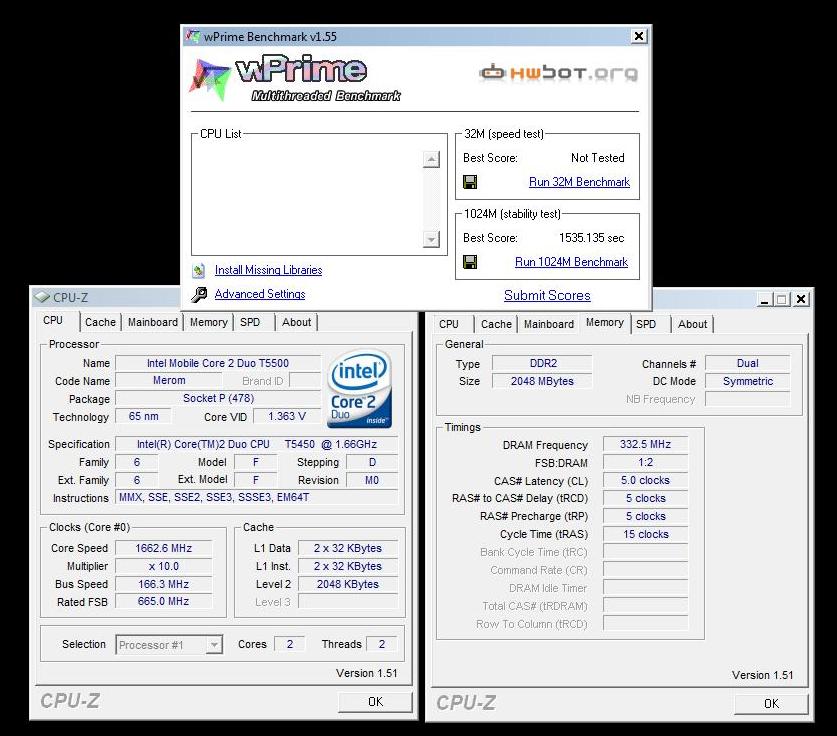Click the 1024M save score floppy icon

[470, 262]
